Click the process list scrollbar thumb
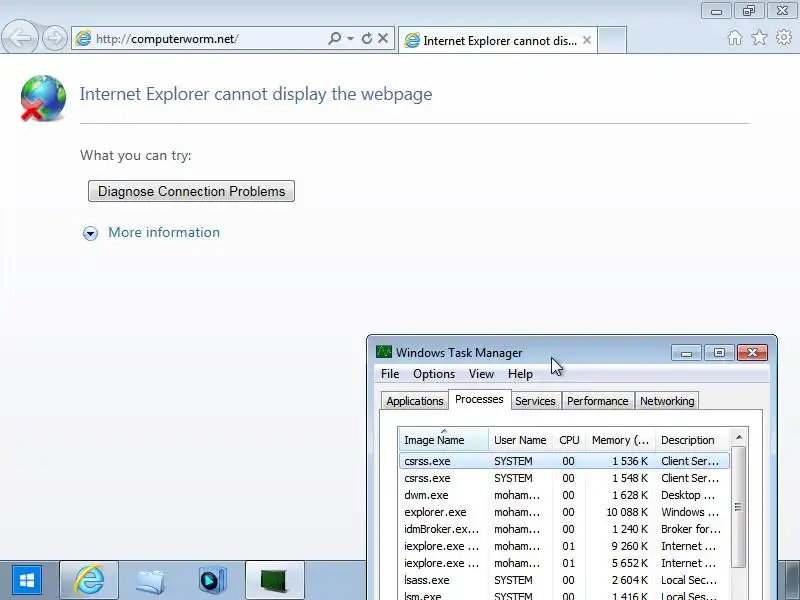The width and height of the screenshot is (800, 600). click(x=738, y=507)
